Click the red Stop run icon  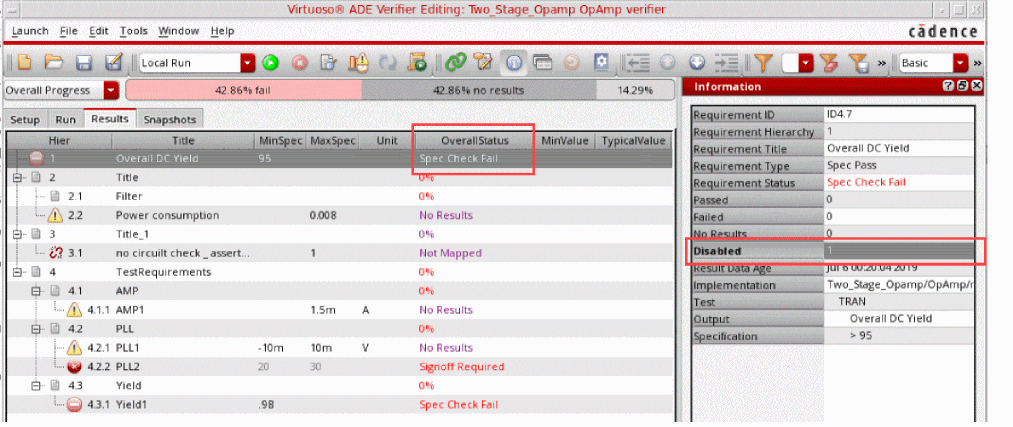pyautogui.click(x=300, y=63)
